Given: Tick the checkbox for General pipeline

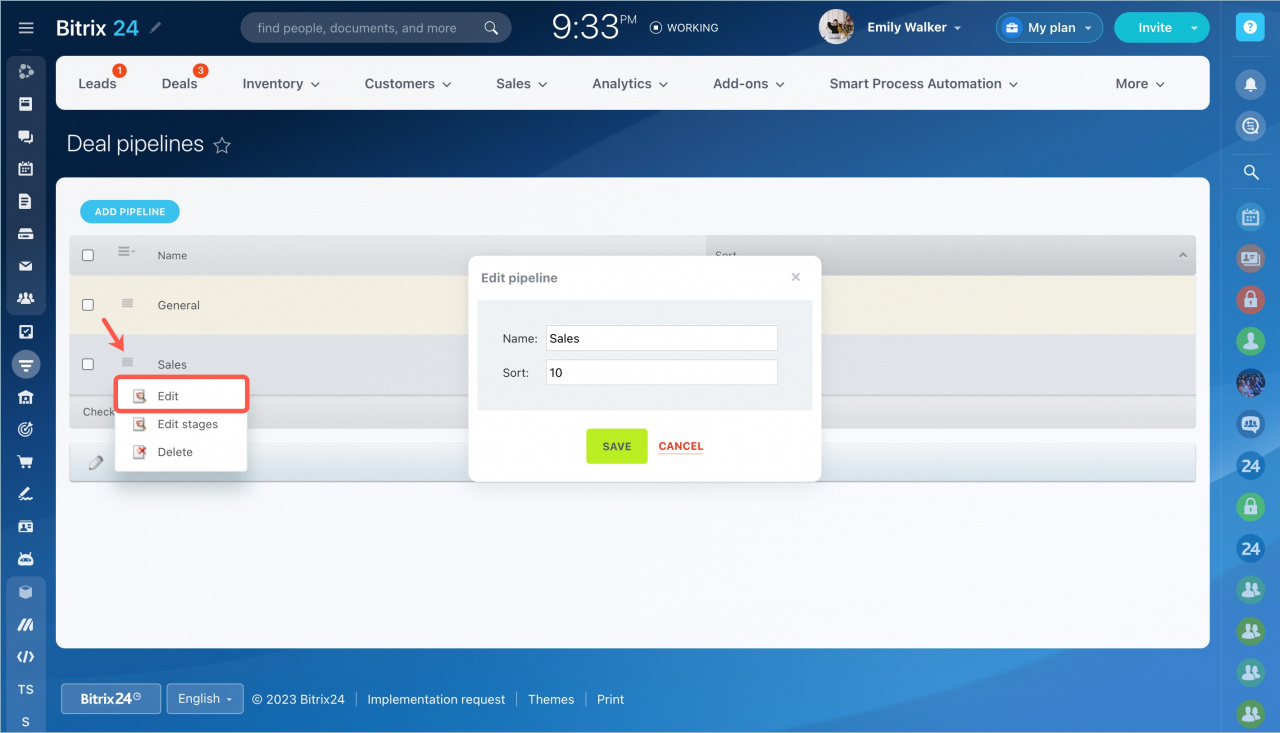Looking at the screenshot, I should [88, 305].
